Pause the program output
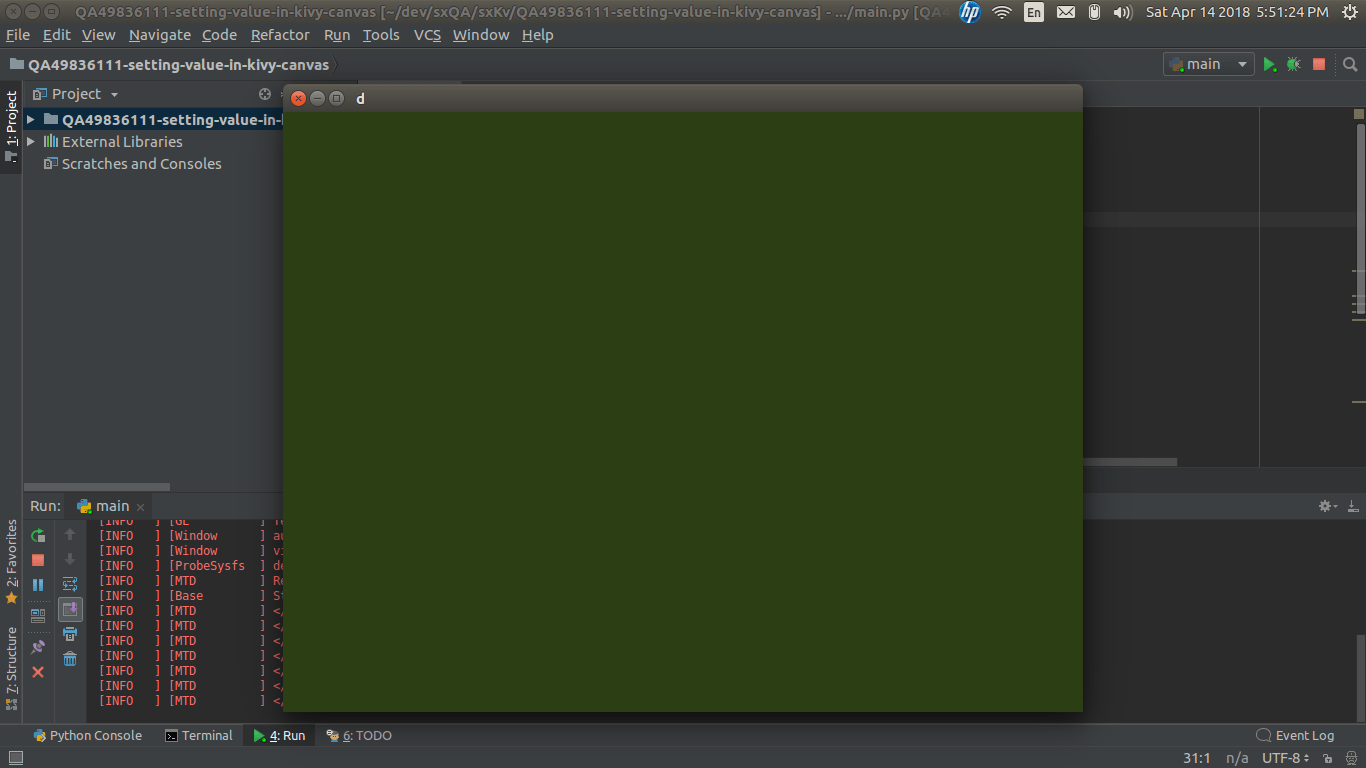The image size is (1366, 768). pos(38,583)
